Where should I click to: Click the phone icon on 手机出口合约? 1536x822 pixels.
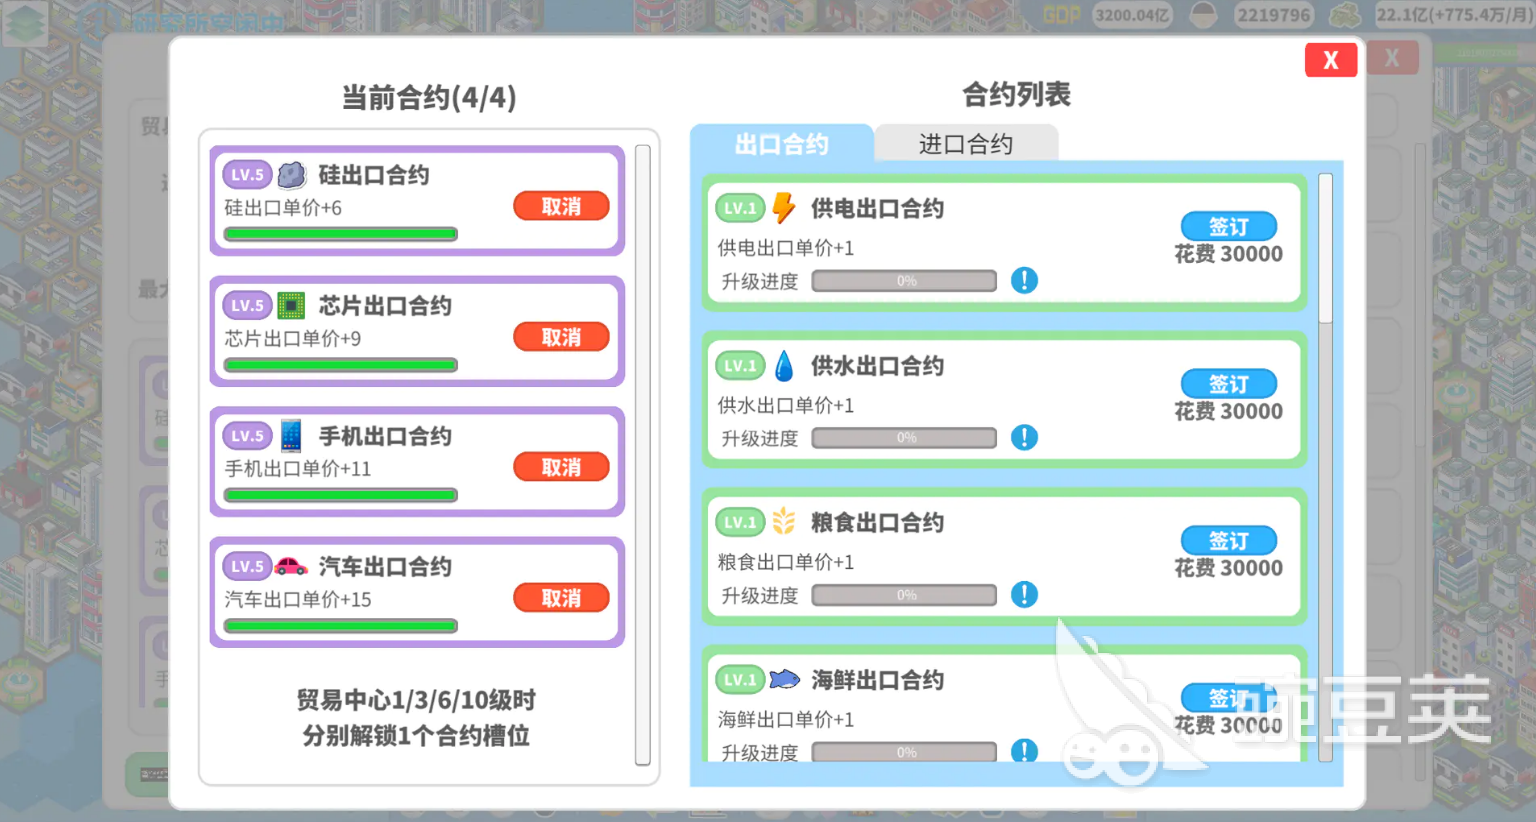point(290,435)
